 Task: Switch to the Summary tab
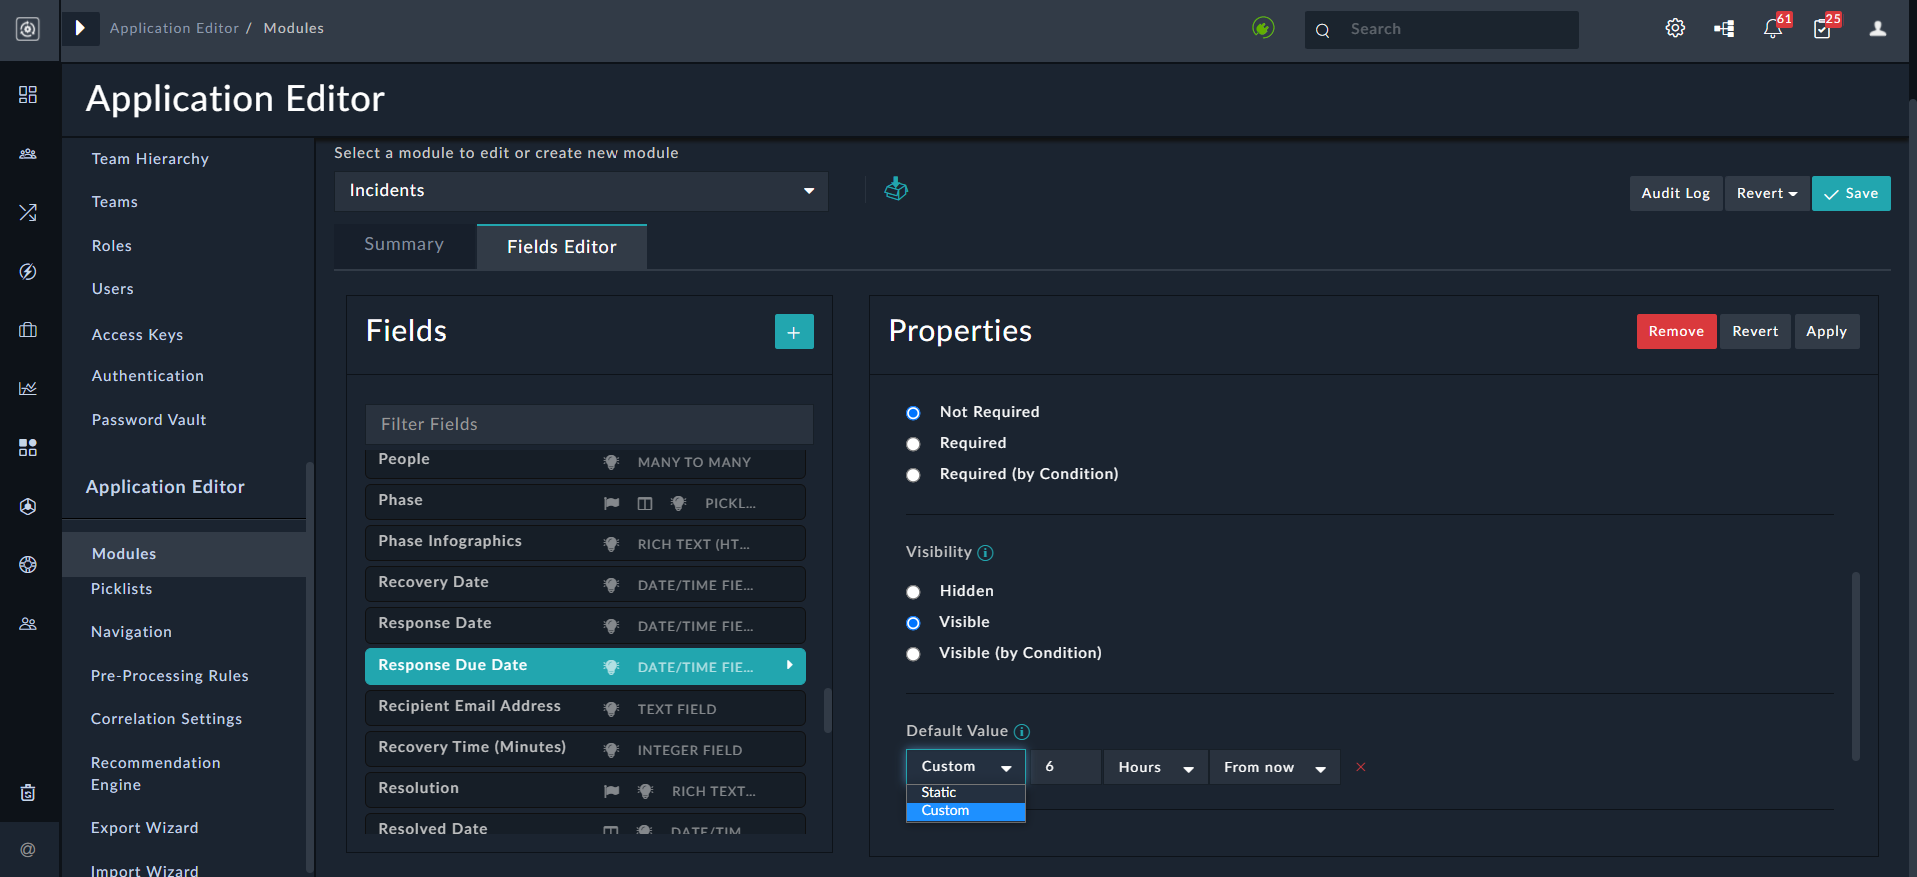coord(404,245)
